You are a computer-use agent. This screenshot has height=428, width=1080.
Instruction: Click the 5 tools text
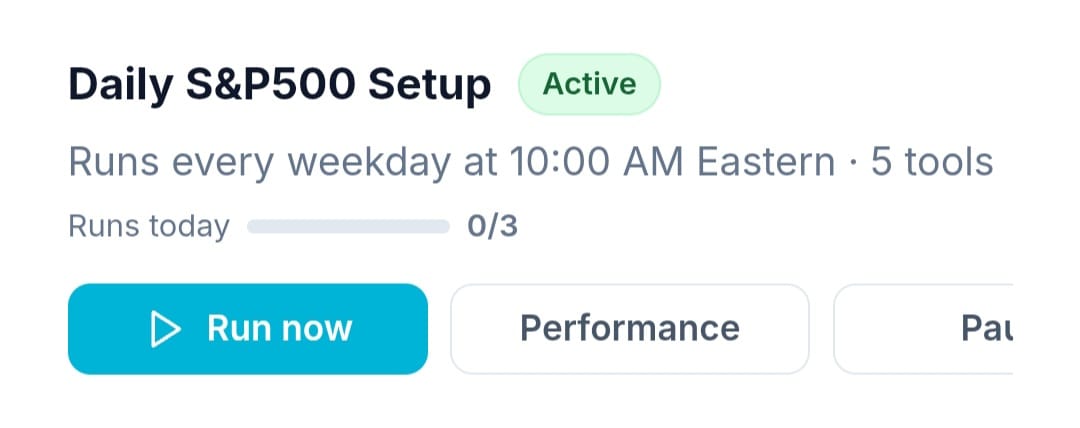[932, 163]
